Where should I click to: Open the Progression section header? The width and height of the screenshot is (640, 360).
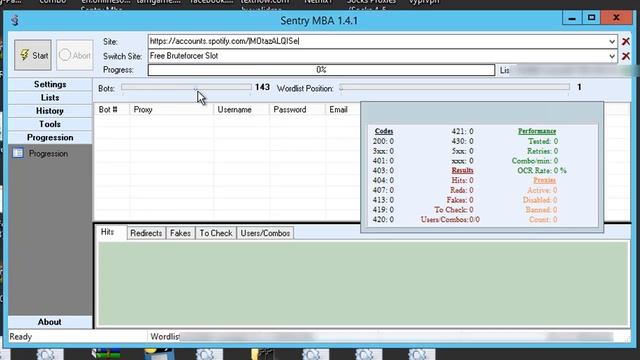pyautogui.click(x=50, y=138)
